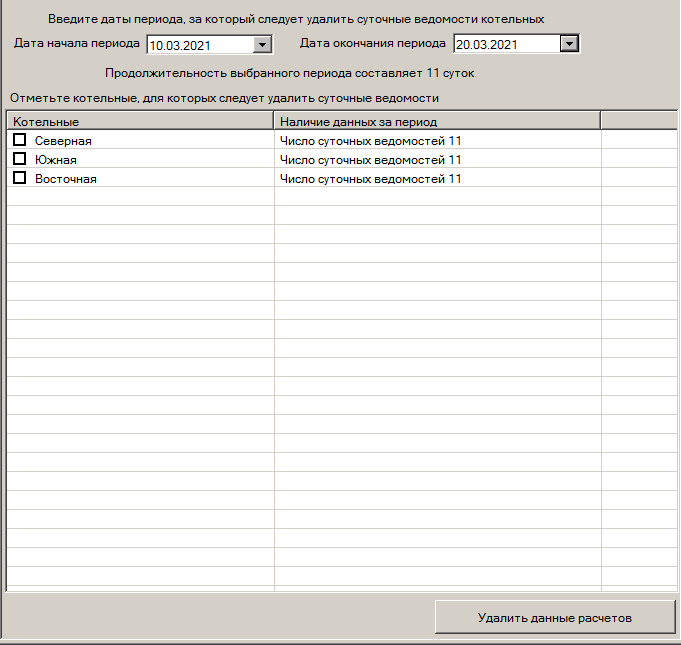Screen dimensions: 681x645
Task: Click the data count cell for Северная
Action: (x=370, y=141)
